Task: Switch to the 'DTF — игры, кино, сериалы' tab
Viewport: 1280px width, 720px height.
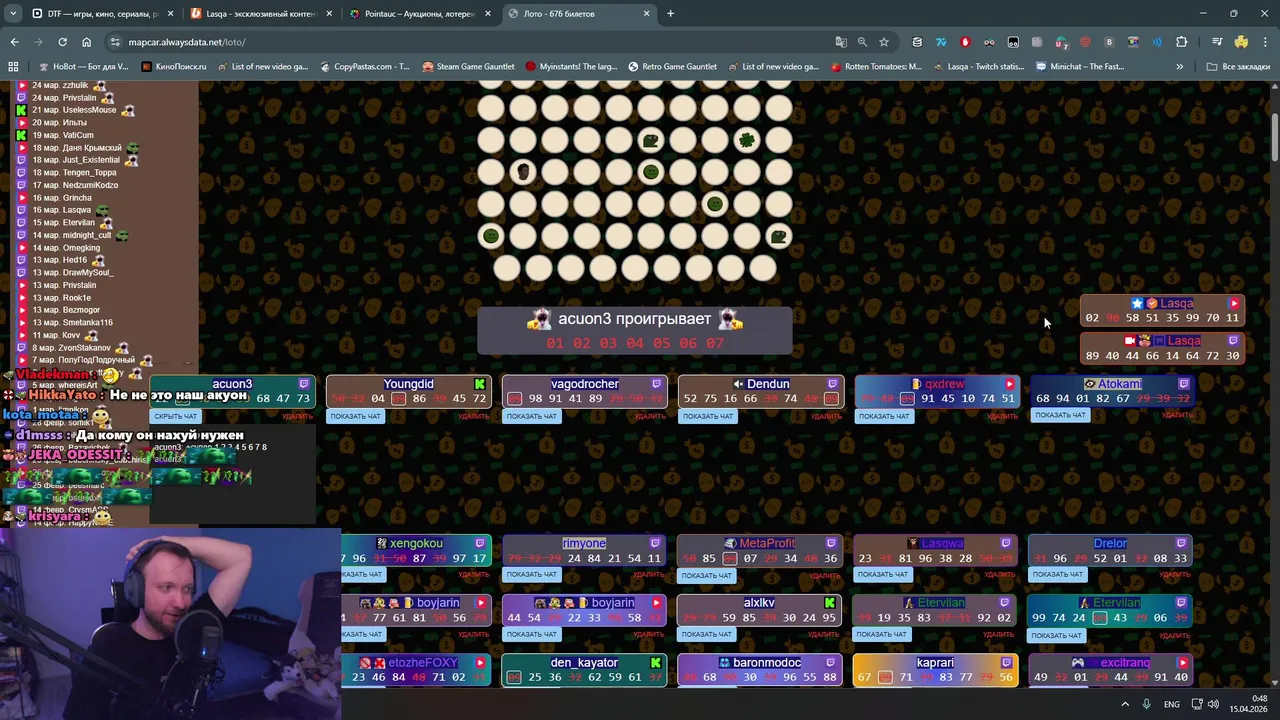Action: tap(101, 14)
